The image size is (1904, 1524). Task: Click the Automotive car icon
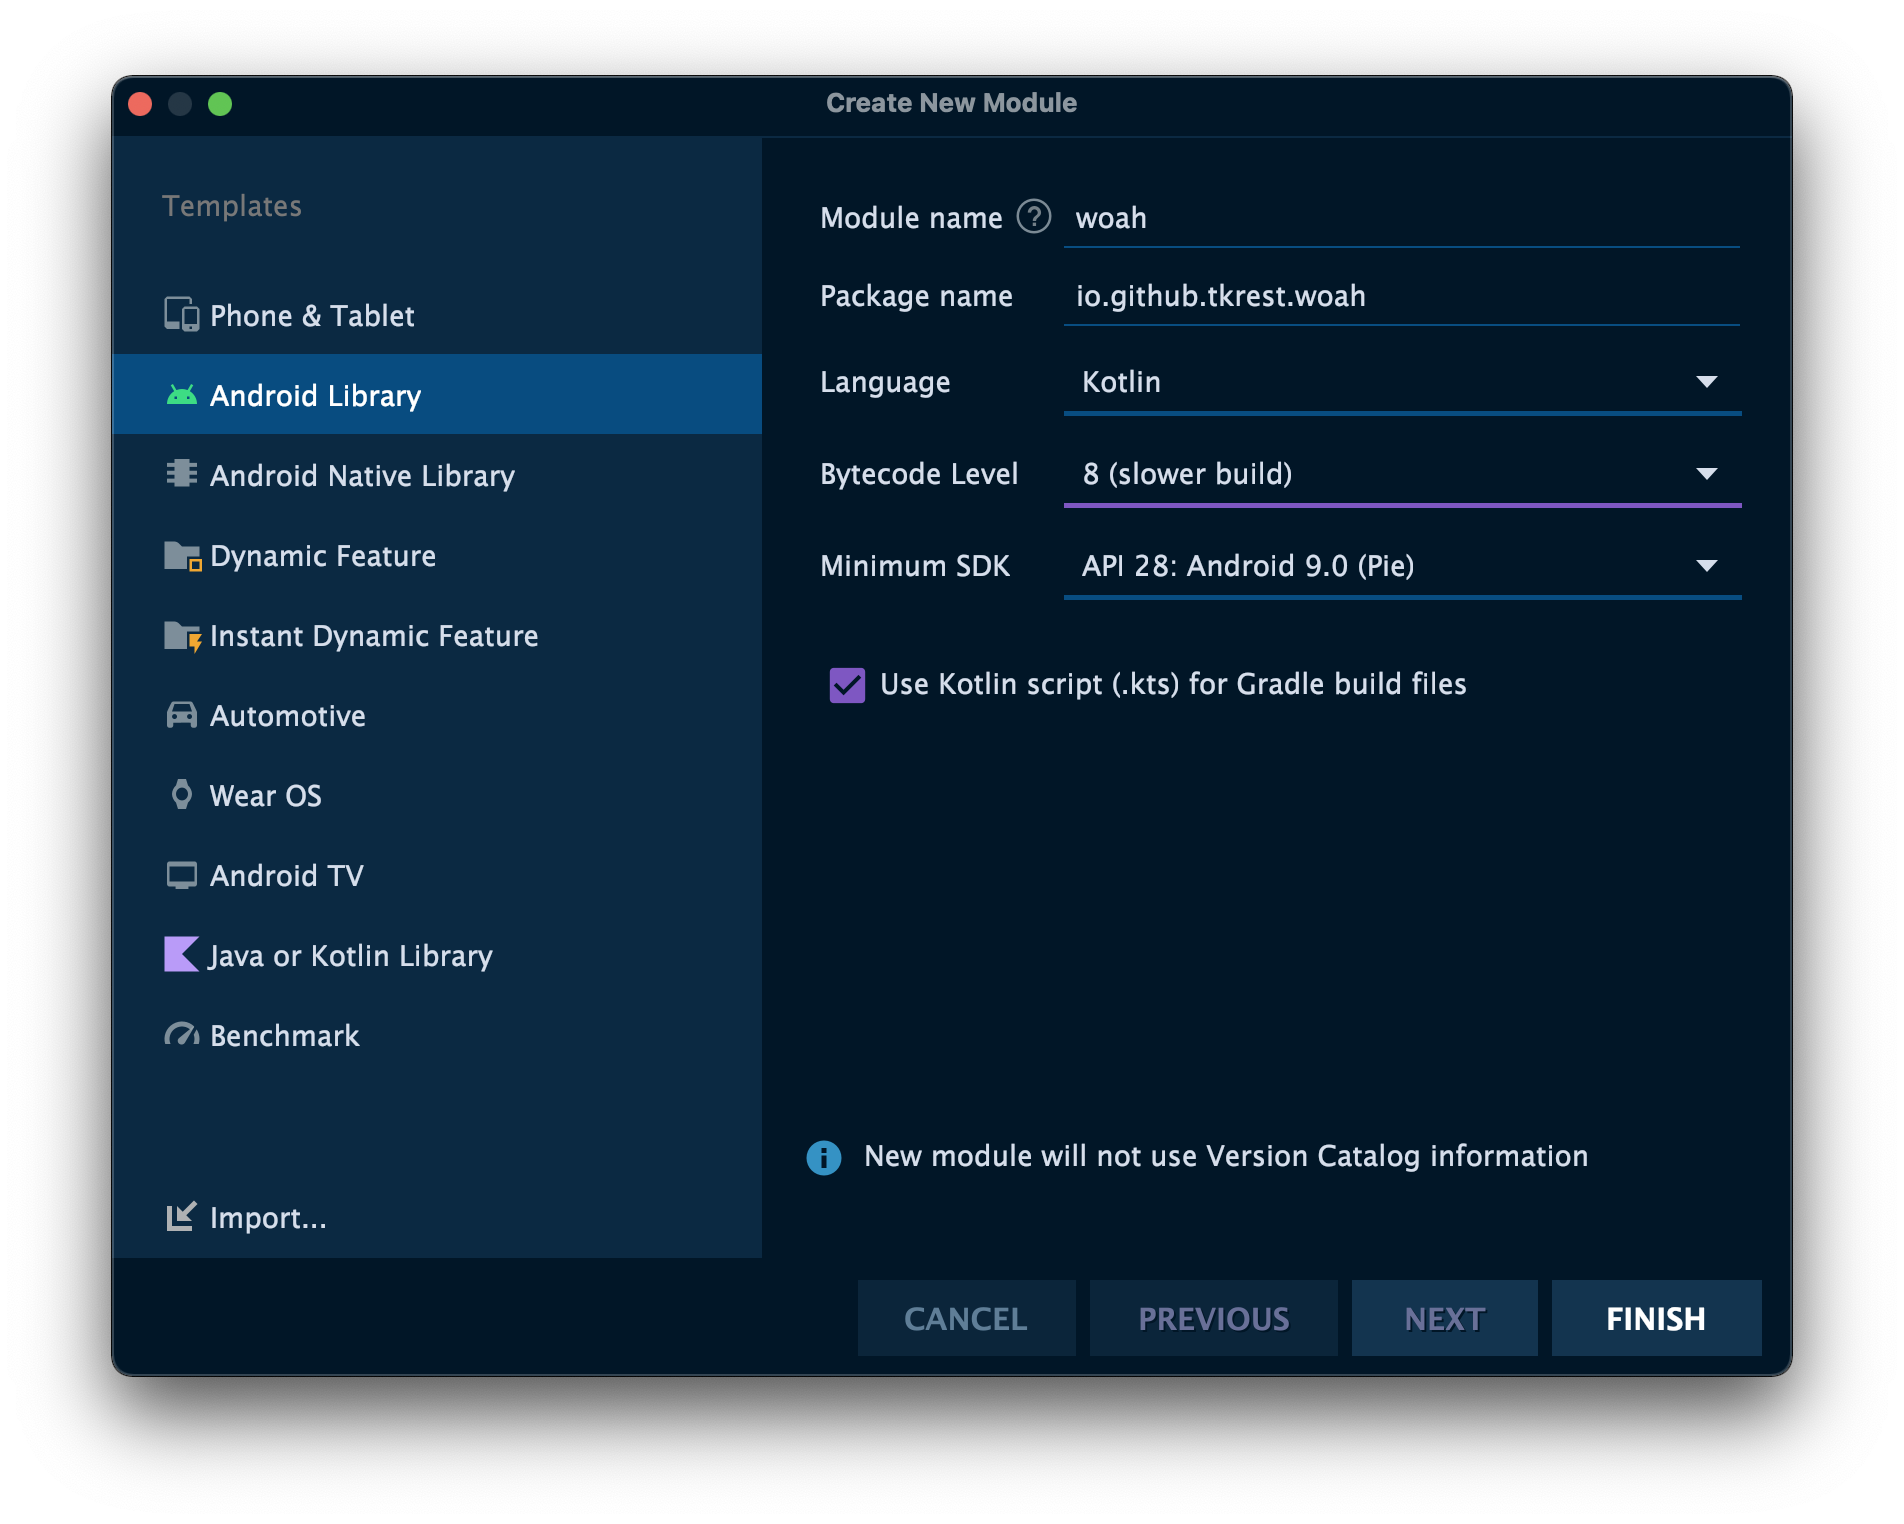click(x=181, y=715)
